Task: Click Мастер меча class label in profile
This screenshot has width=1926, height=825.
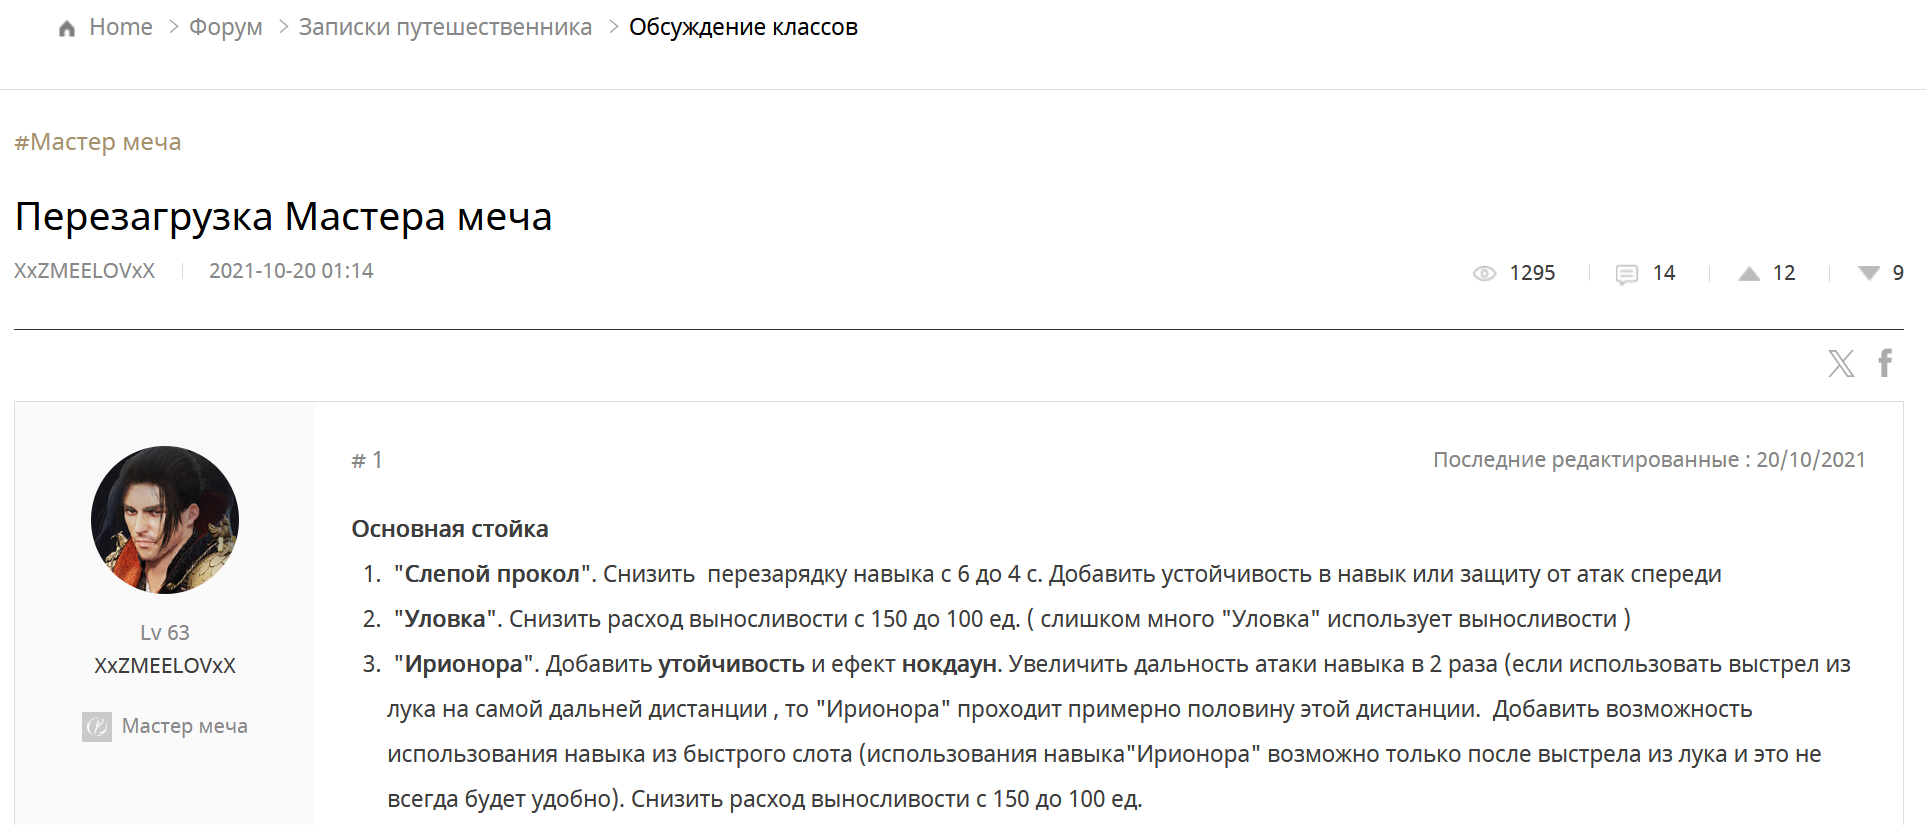Action: tap(185, 726)
